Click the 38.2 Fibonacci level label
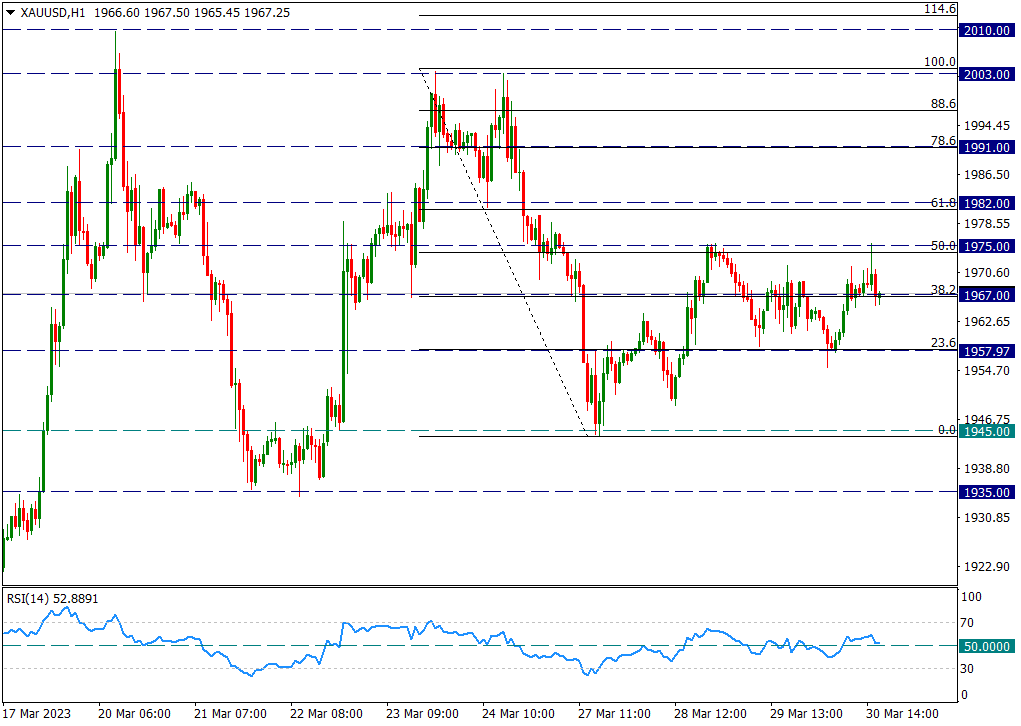 click(x=944, y=289)
